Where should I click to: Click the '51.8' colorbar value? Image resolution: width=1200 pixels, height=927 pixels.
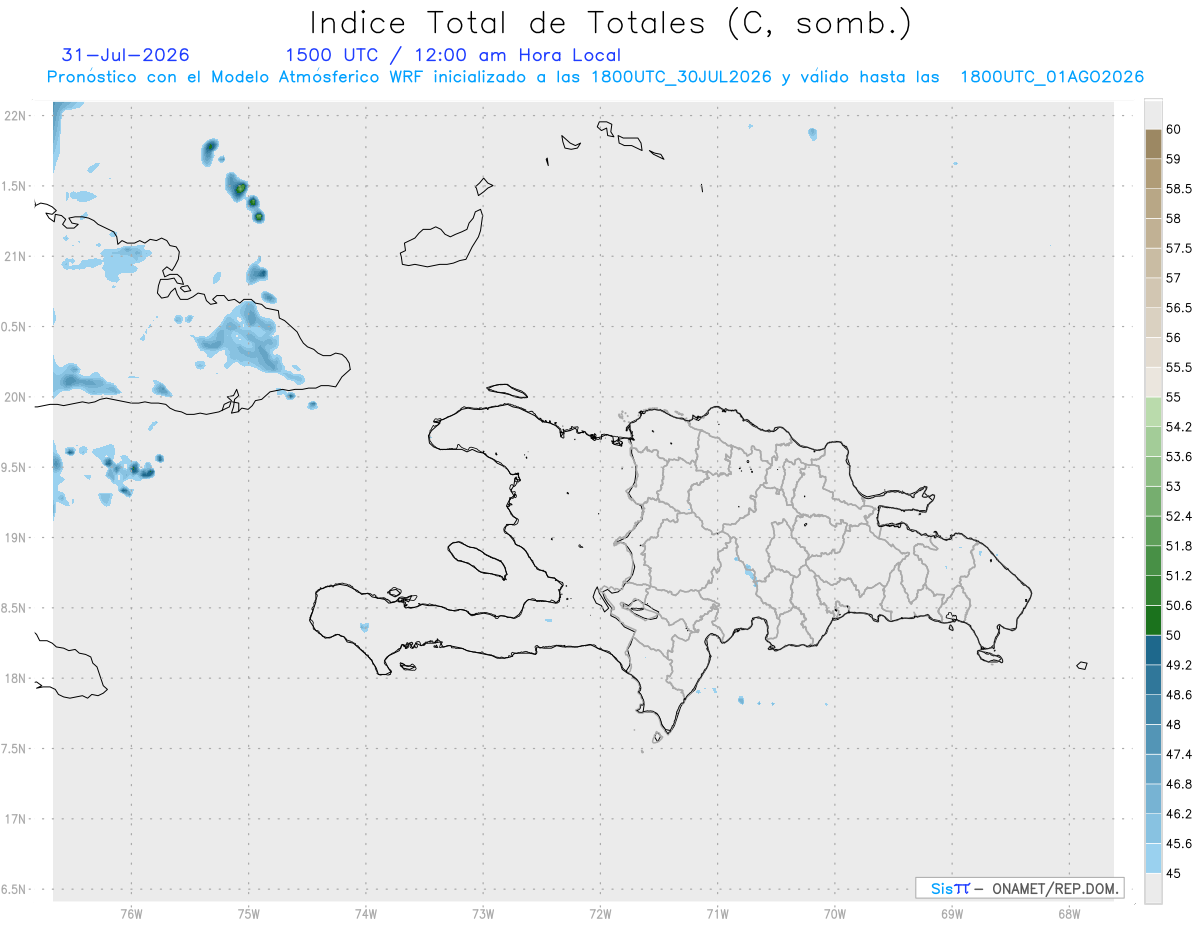1179,546
